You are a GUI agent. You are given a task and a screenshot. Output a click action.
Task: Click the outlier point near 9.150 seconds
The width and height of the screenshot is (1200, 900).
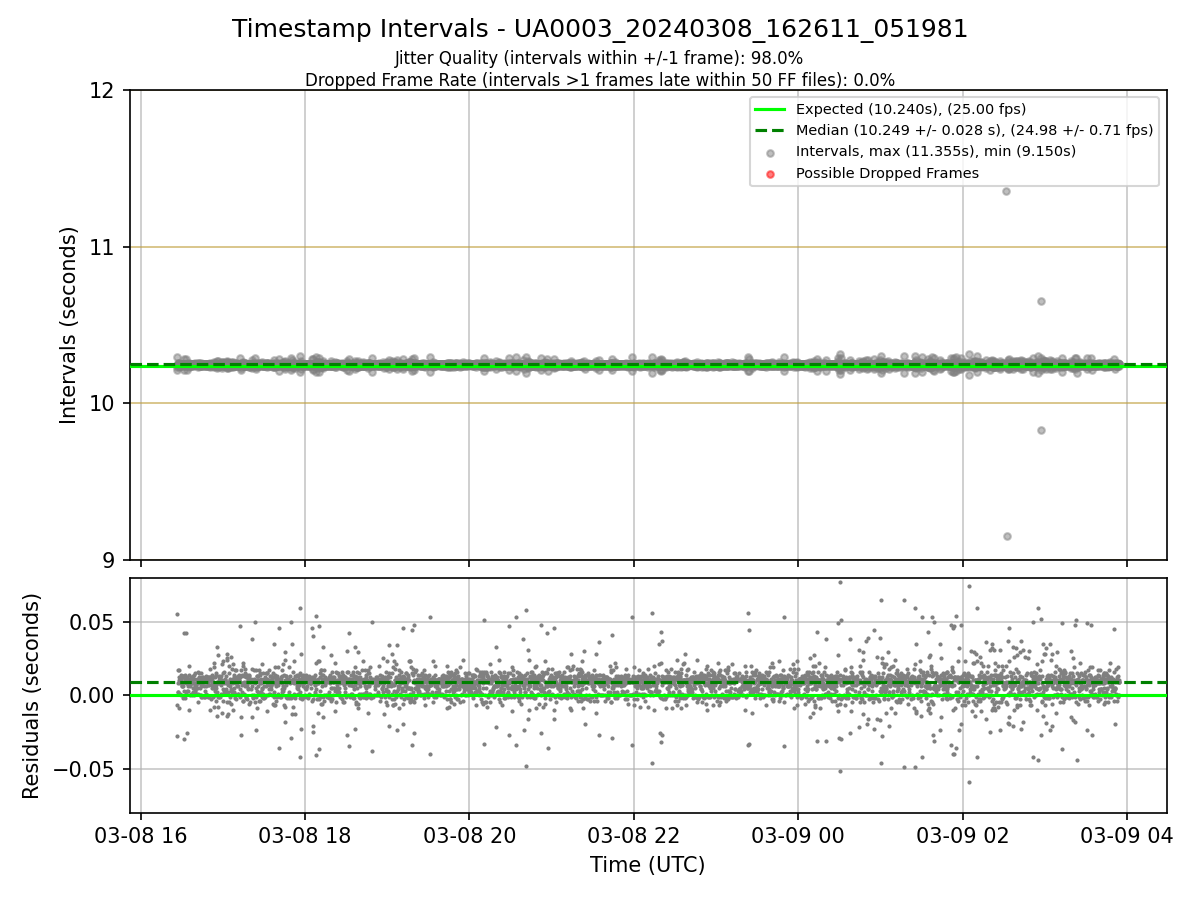(x=1007, y=536)
